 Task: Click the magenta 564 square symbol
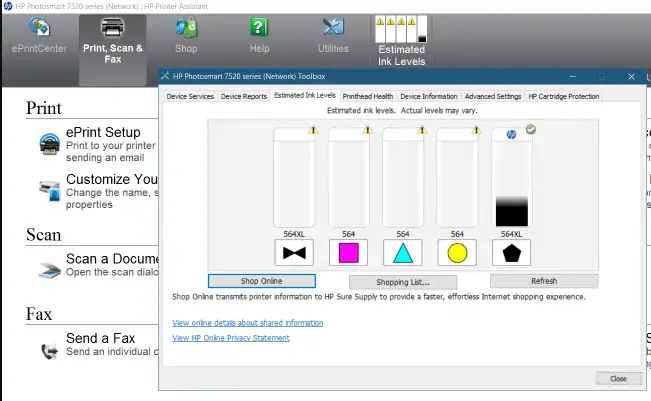coord(348,252)
